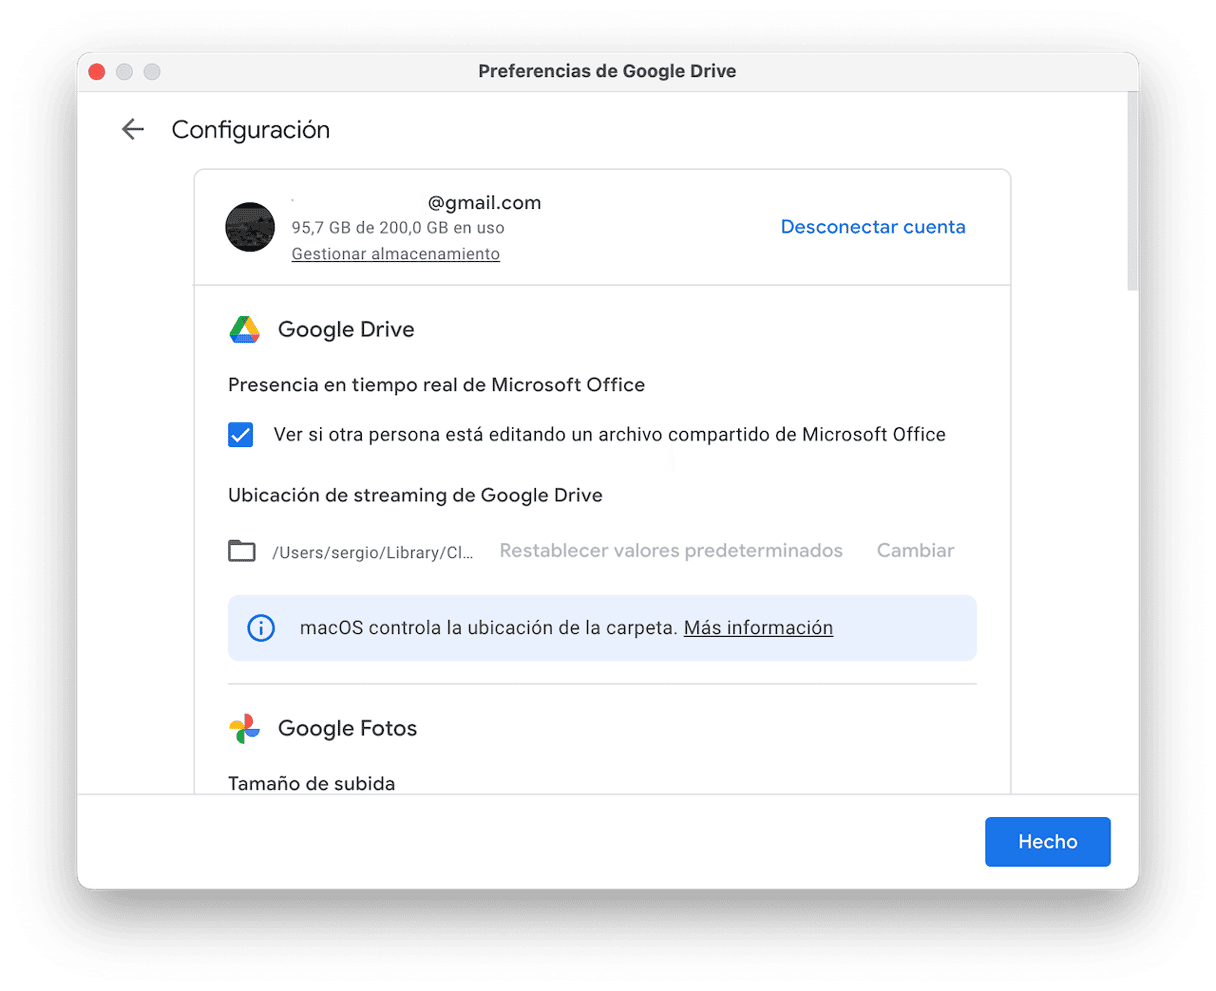Uncheck the Microsoft Office real-time presence checkbox

click(x=241, y=435)
